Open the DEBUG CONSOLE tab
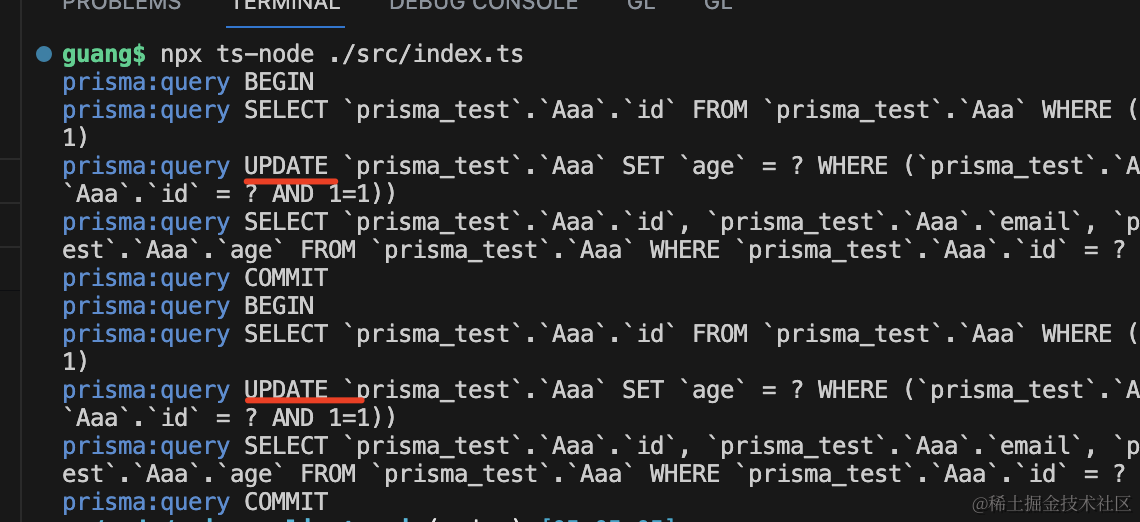Image resolution: width=1140 pixels, height=522 pixels. click(x=483, y=4)
